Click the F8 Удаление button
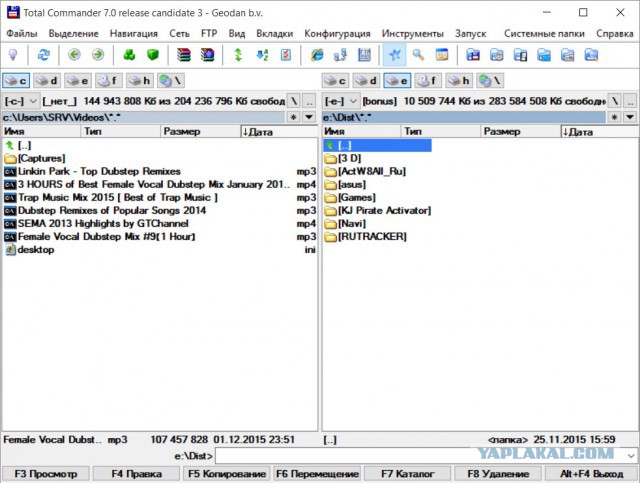Viewport: 640px width, 483px height. [x=498, y=474]
